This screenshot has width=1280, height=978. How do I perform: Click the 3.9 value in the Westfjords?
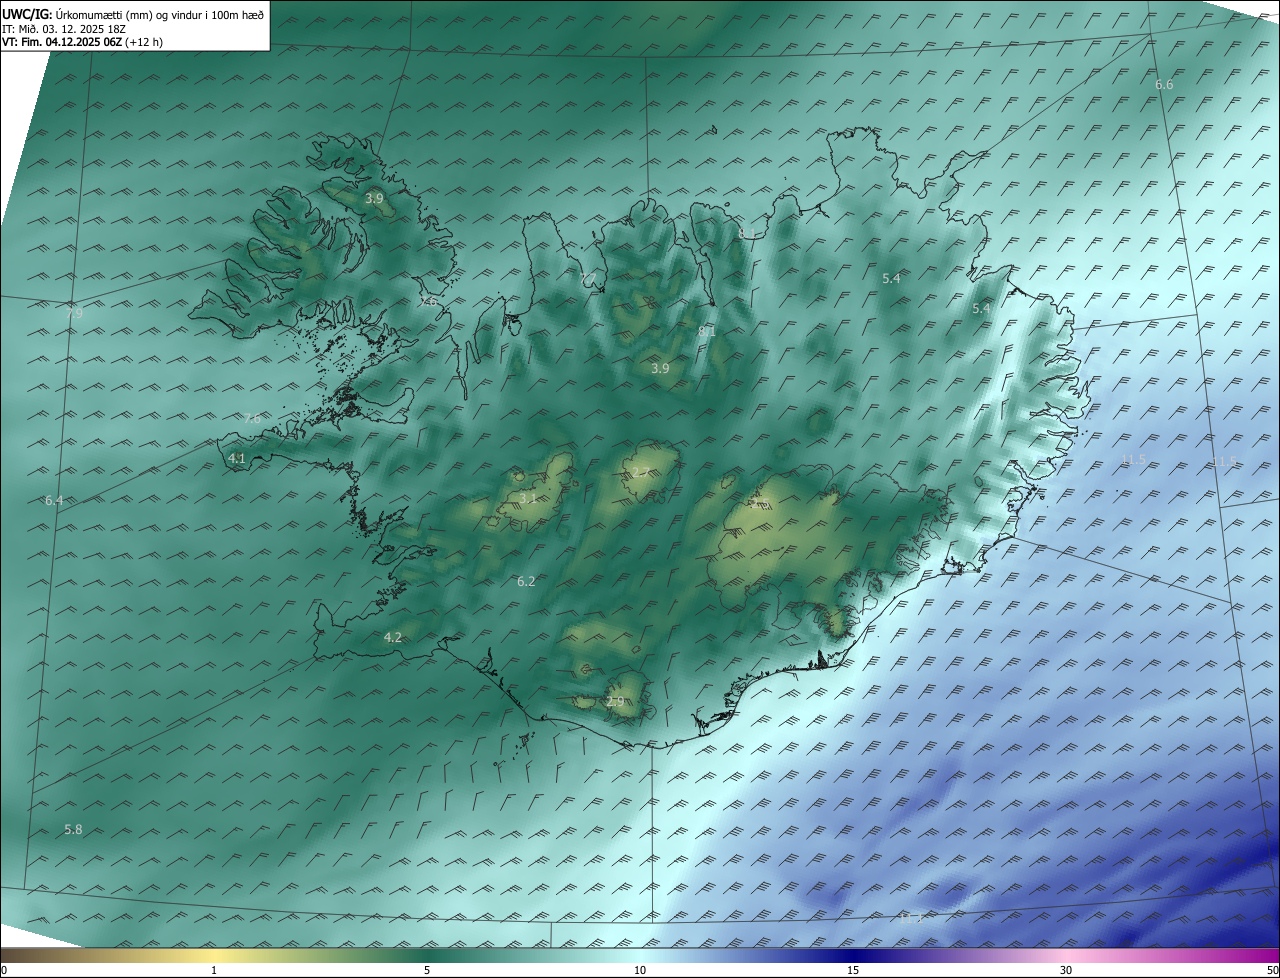(374, 199)
